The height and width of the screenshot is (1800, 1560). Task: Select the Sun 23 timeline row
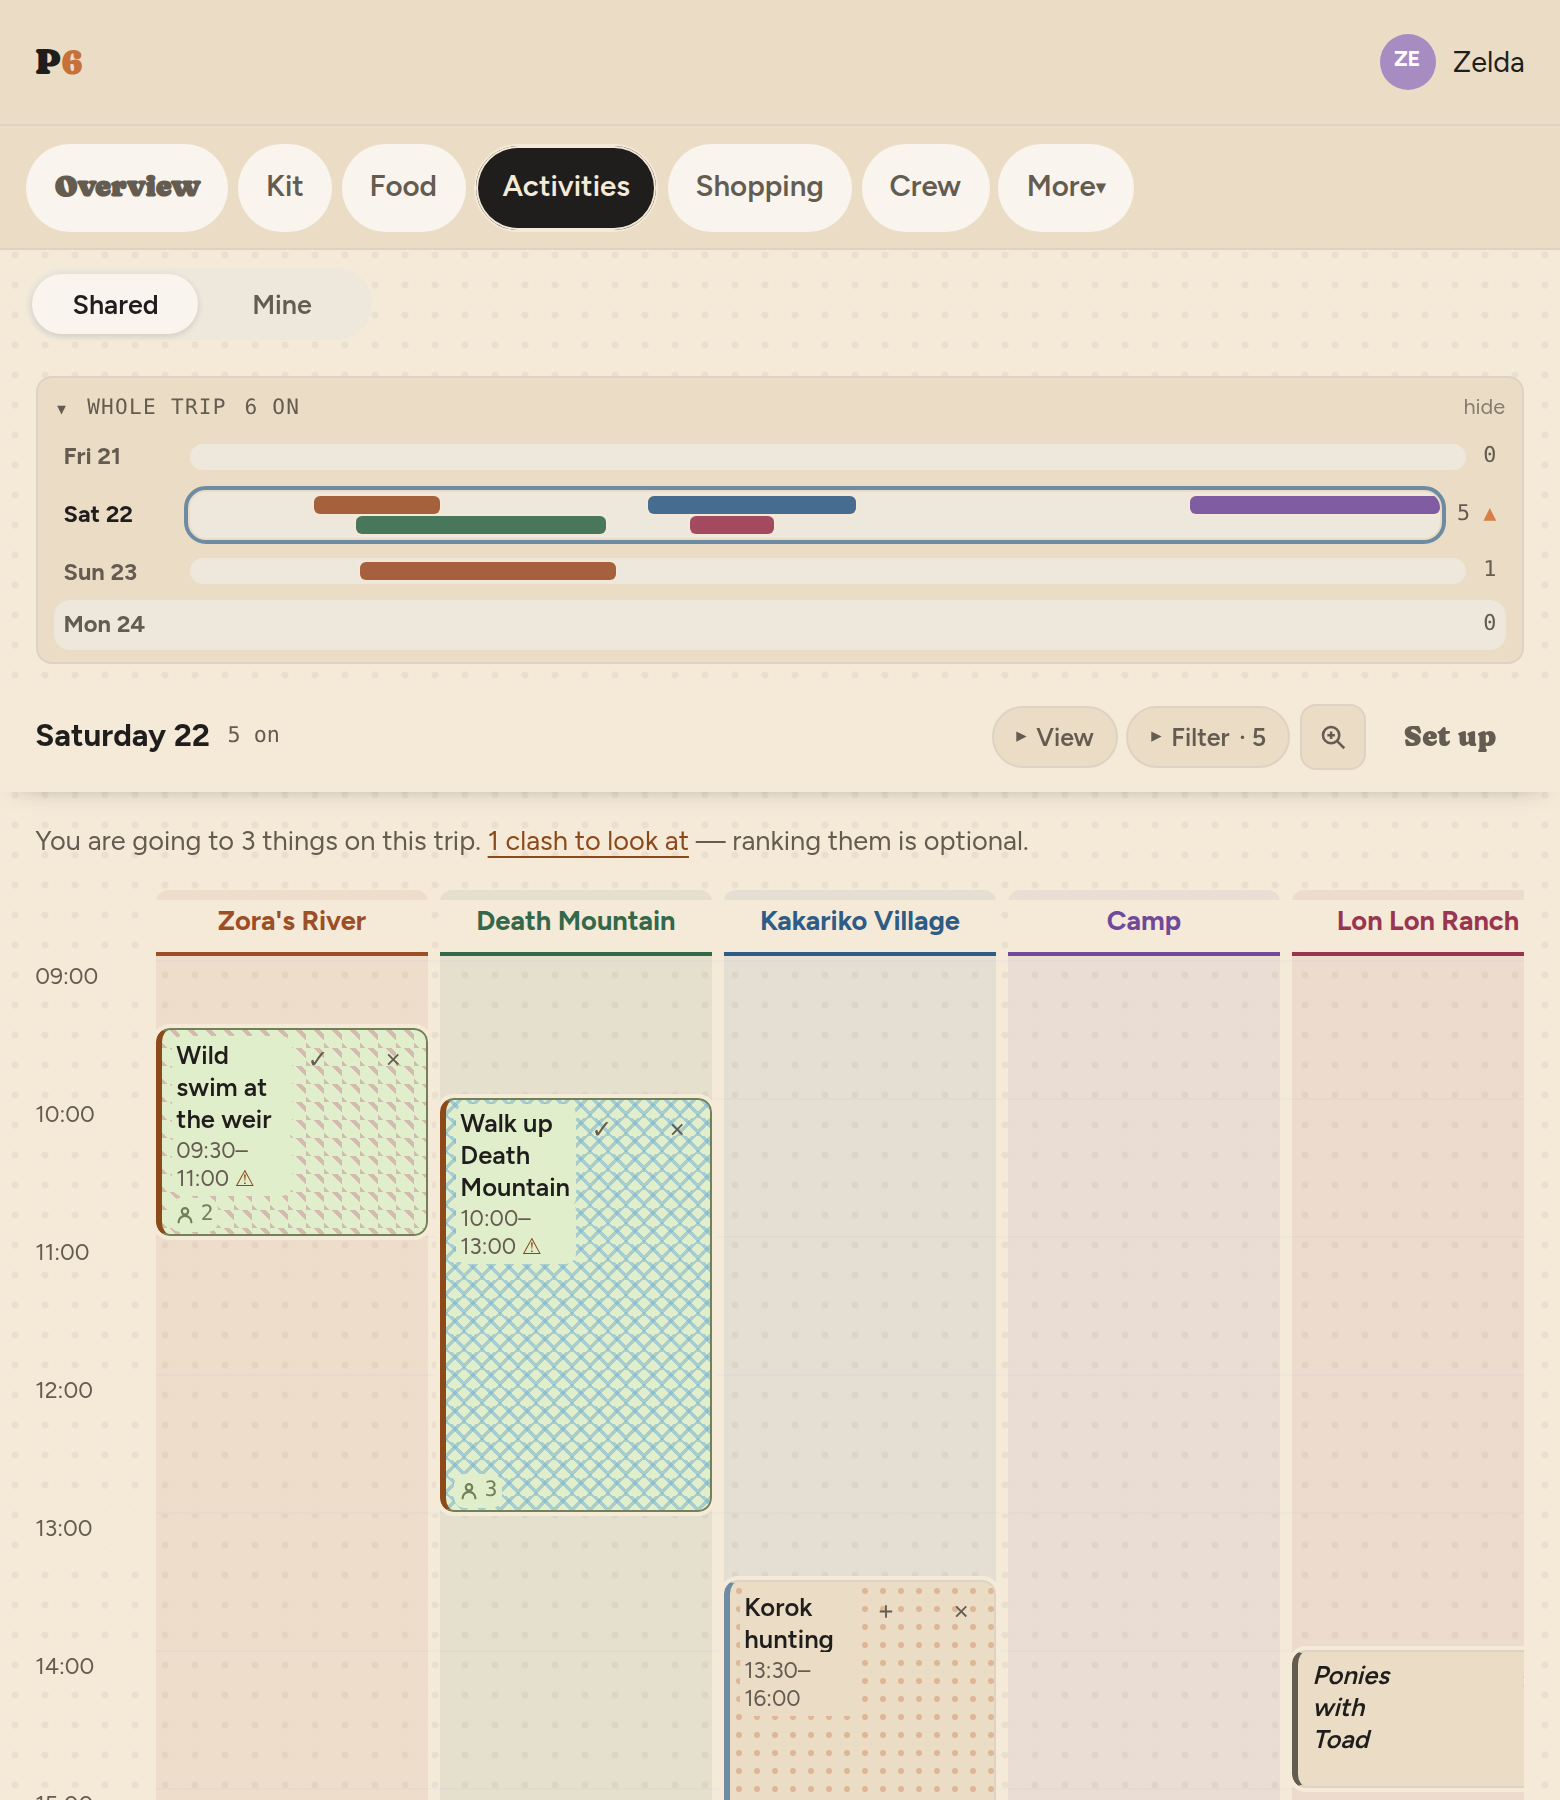(x=780, y=572)
